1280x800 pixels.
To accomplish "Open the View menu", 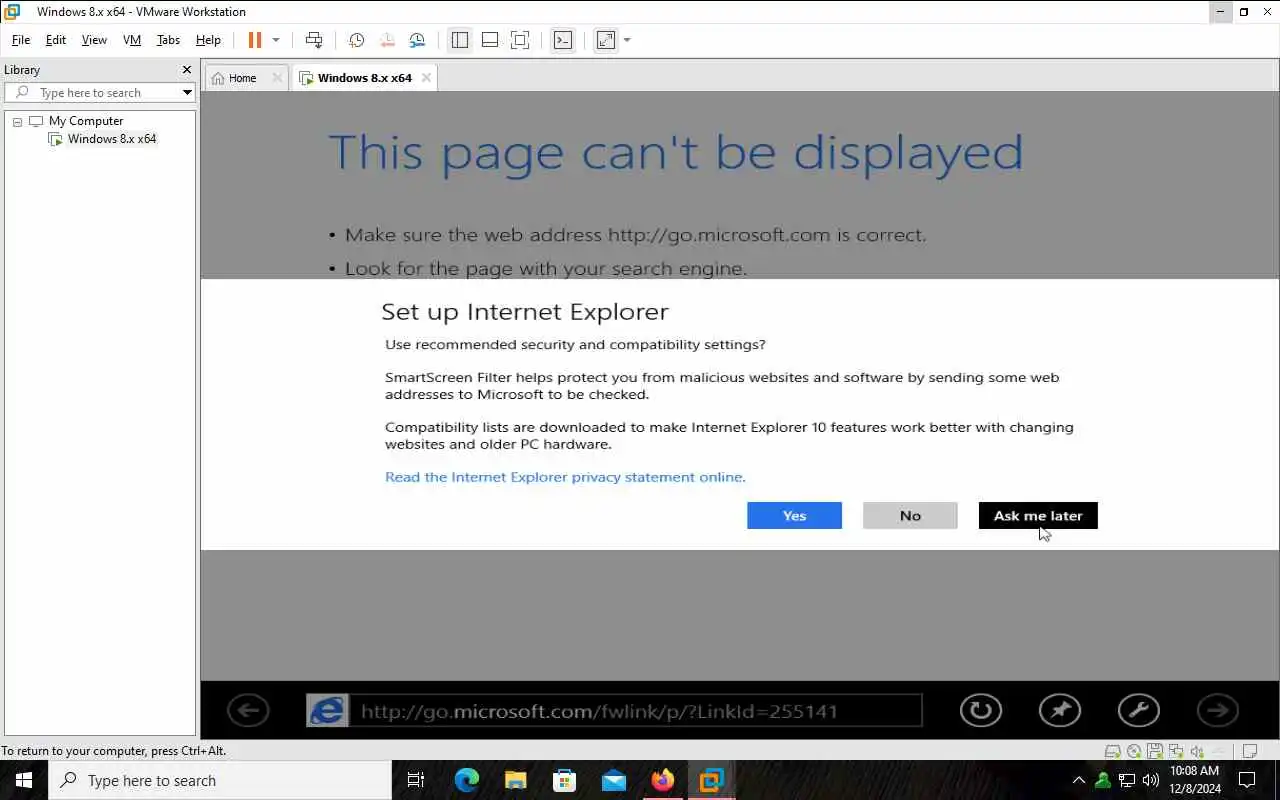I will point(94,40).
